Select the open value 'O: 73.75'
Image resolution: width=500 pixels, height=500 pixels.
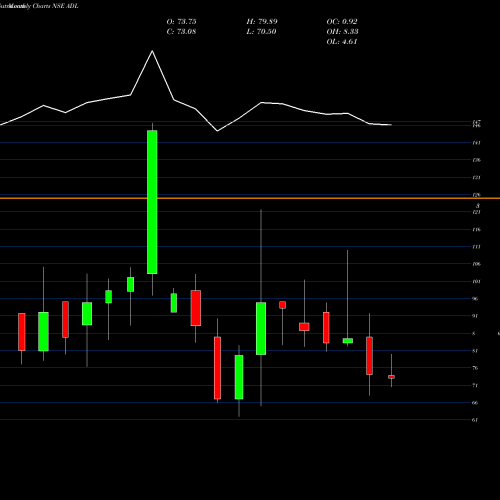(181, 22)
